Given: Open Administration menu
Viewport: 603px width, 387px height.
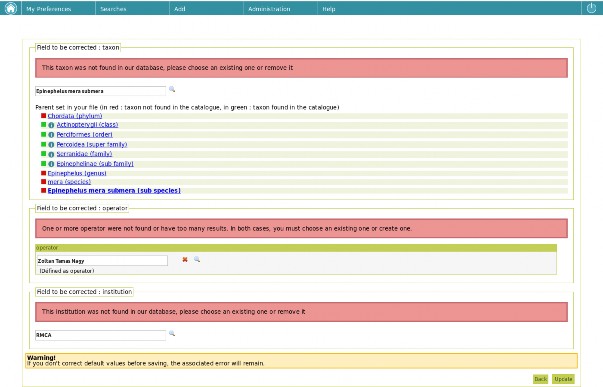Looking at the screenshot, I should pyautogui.click(x=269, y=9).
